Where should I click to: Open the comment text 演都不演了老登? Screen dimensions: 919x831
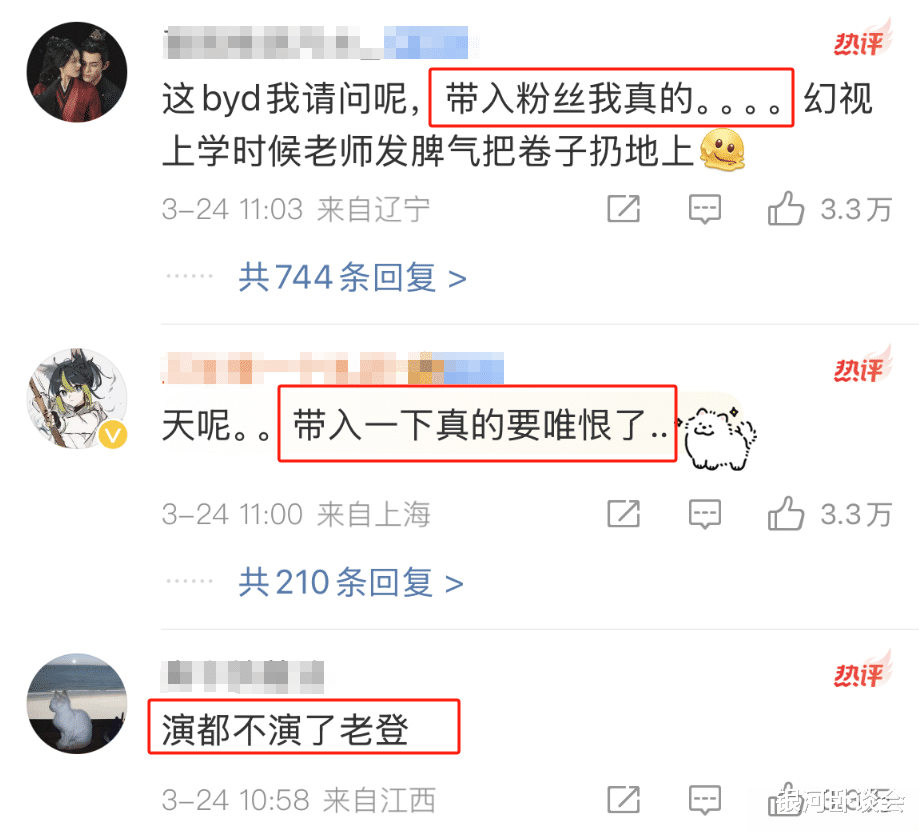[x=285, y=730]
